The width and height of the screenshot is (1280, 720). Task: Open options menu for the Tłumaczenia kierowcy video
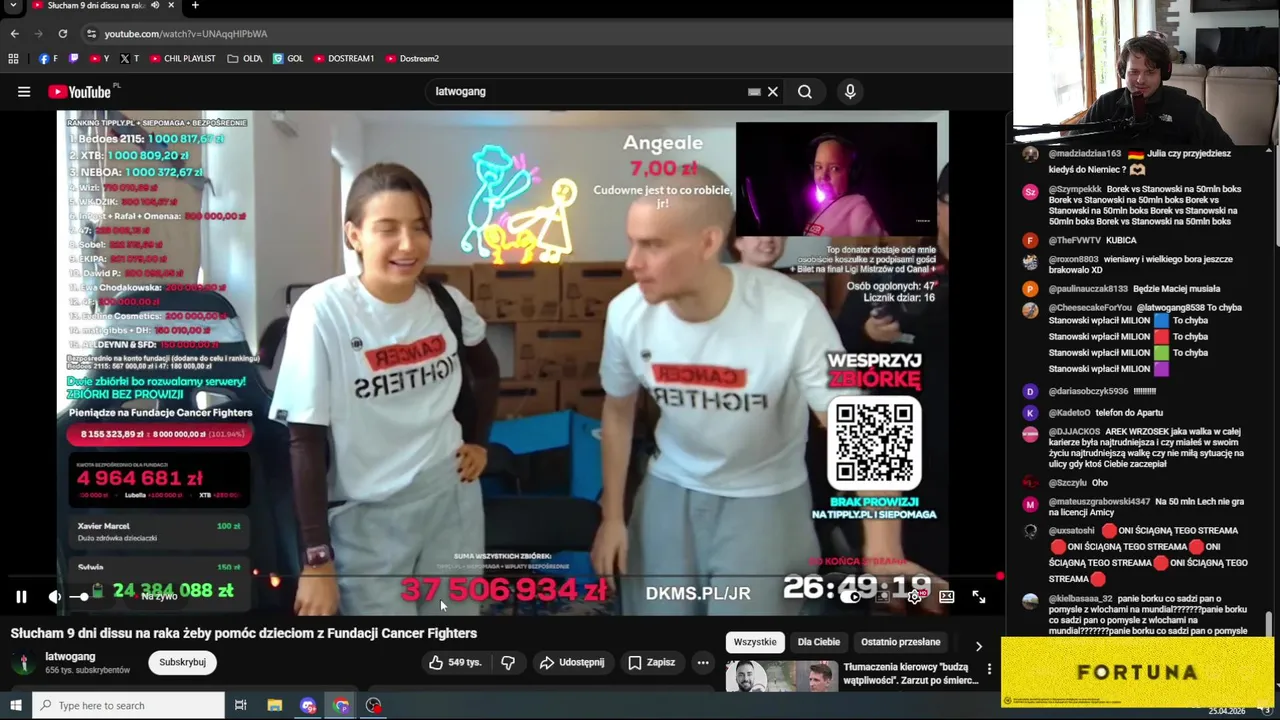989,669
